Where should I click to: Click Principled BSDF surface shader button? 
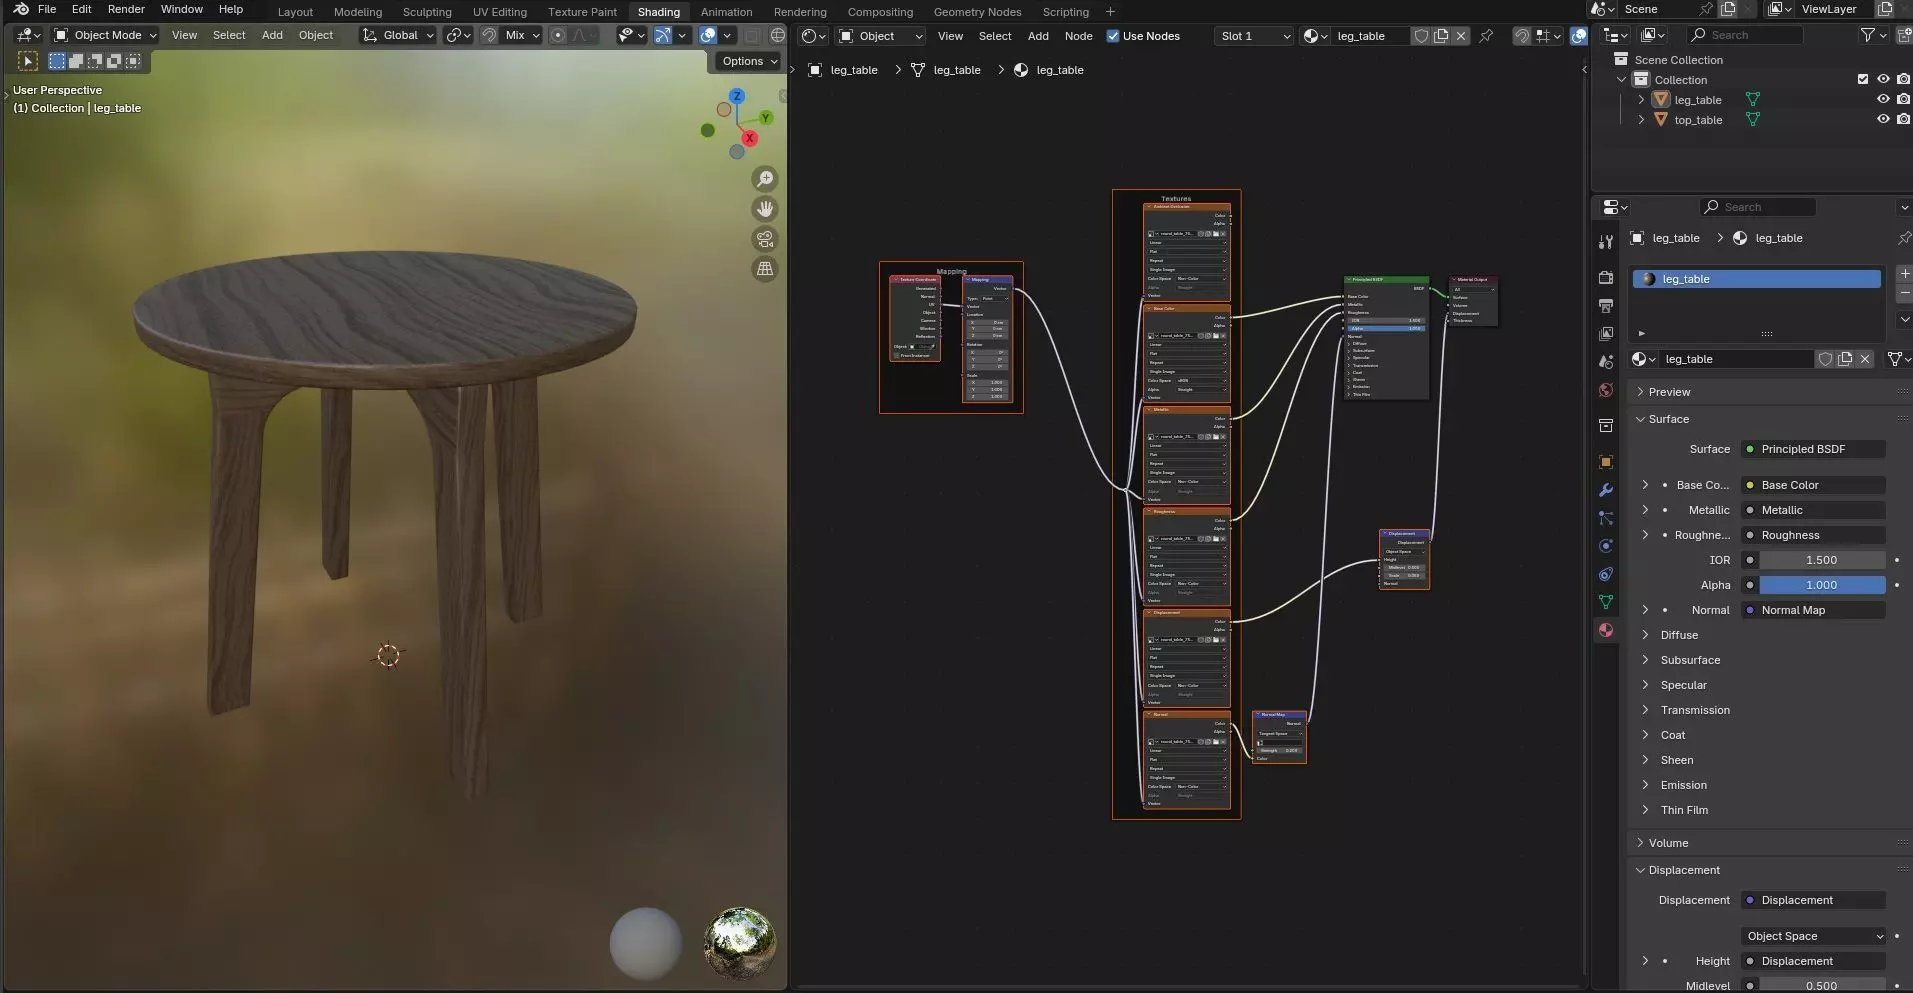pos(1813,449)
